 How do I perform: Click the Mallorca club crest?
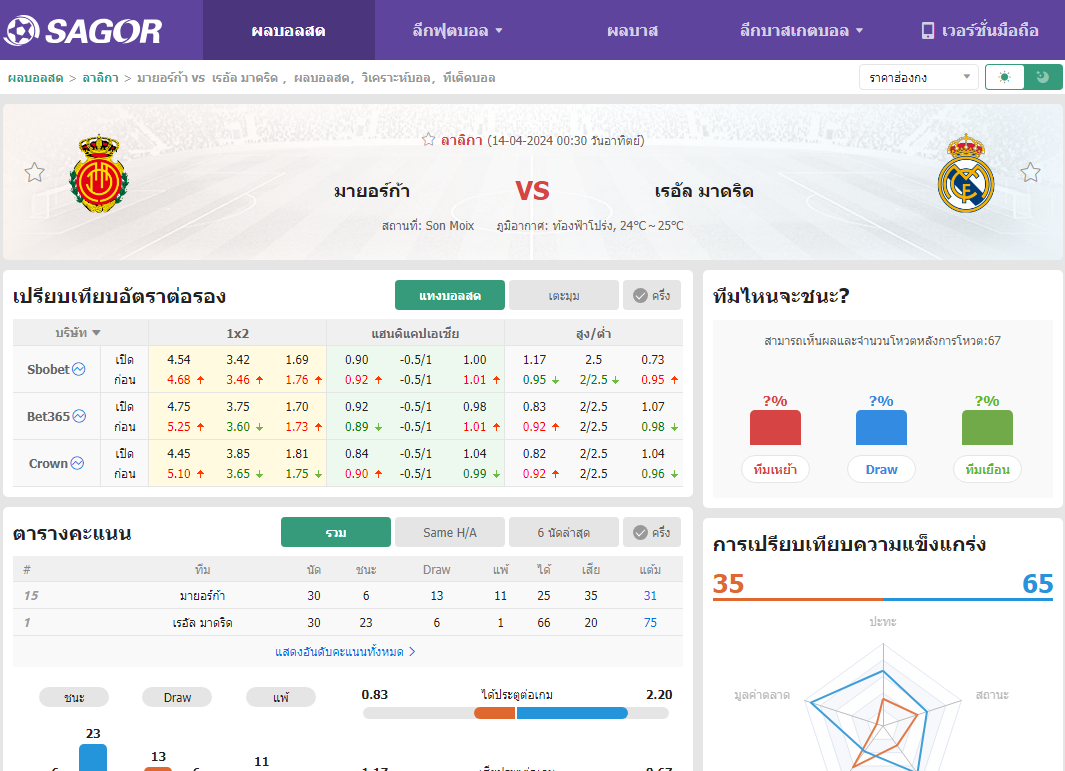click(99, 174)
